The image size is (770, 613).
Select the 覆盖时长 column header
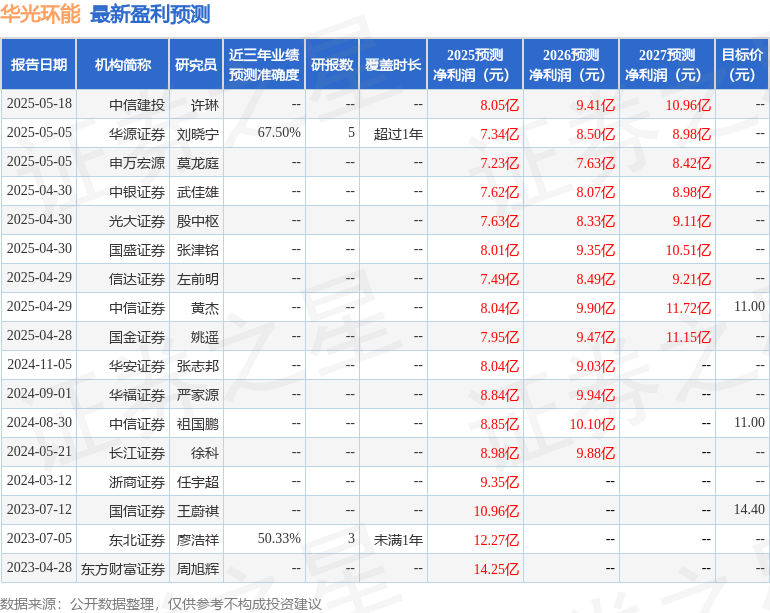[x=393, y=64]
